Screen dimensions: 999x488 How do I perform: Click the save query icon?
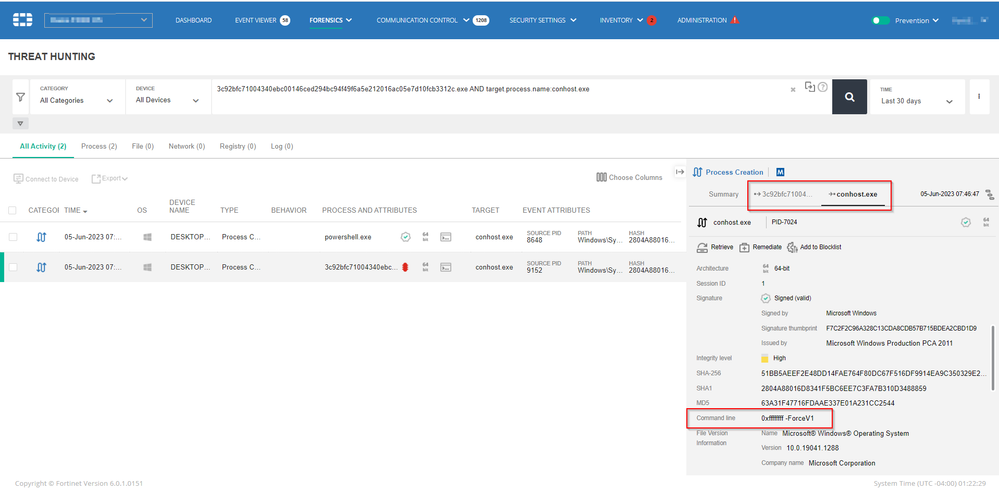click(810, 87)
